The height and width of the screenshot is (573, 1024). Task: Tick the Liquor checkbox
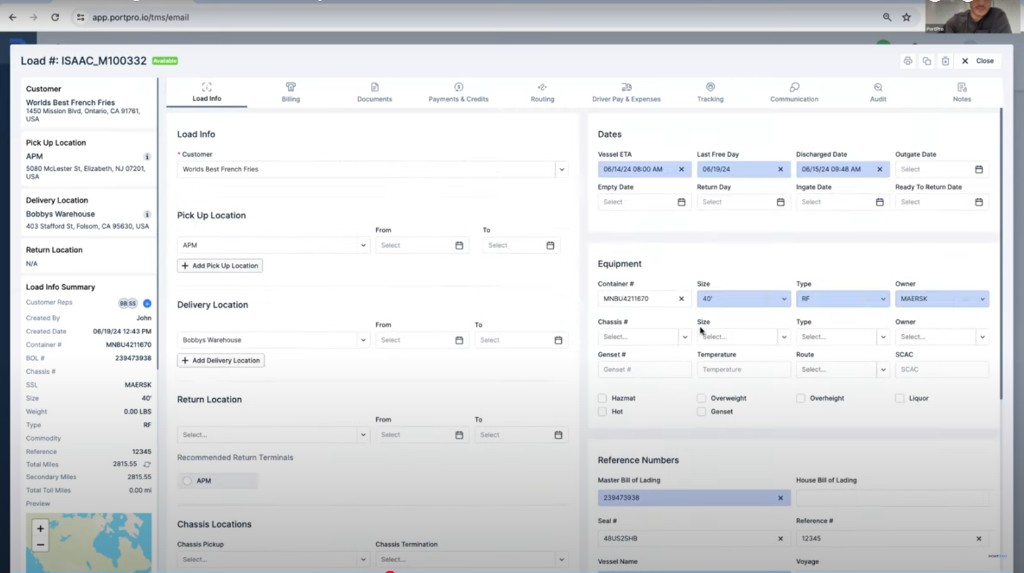click(x=900, y=398)
